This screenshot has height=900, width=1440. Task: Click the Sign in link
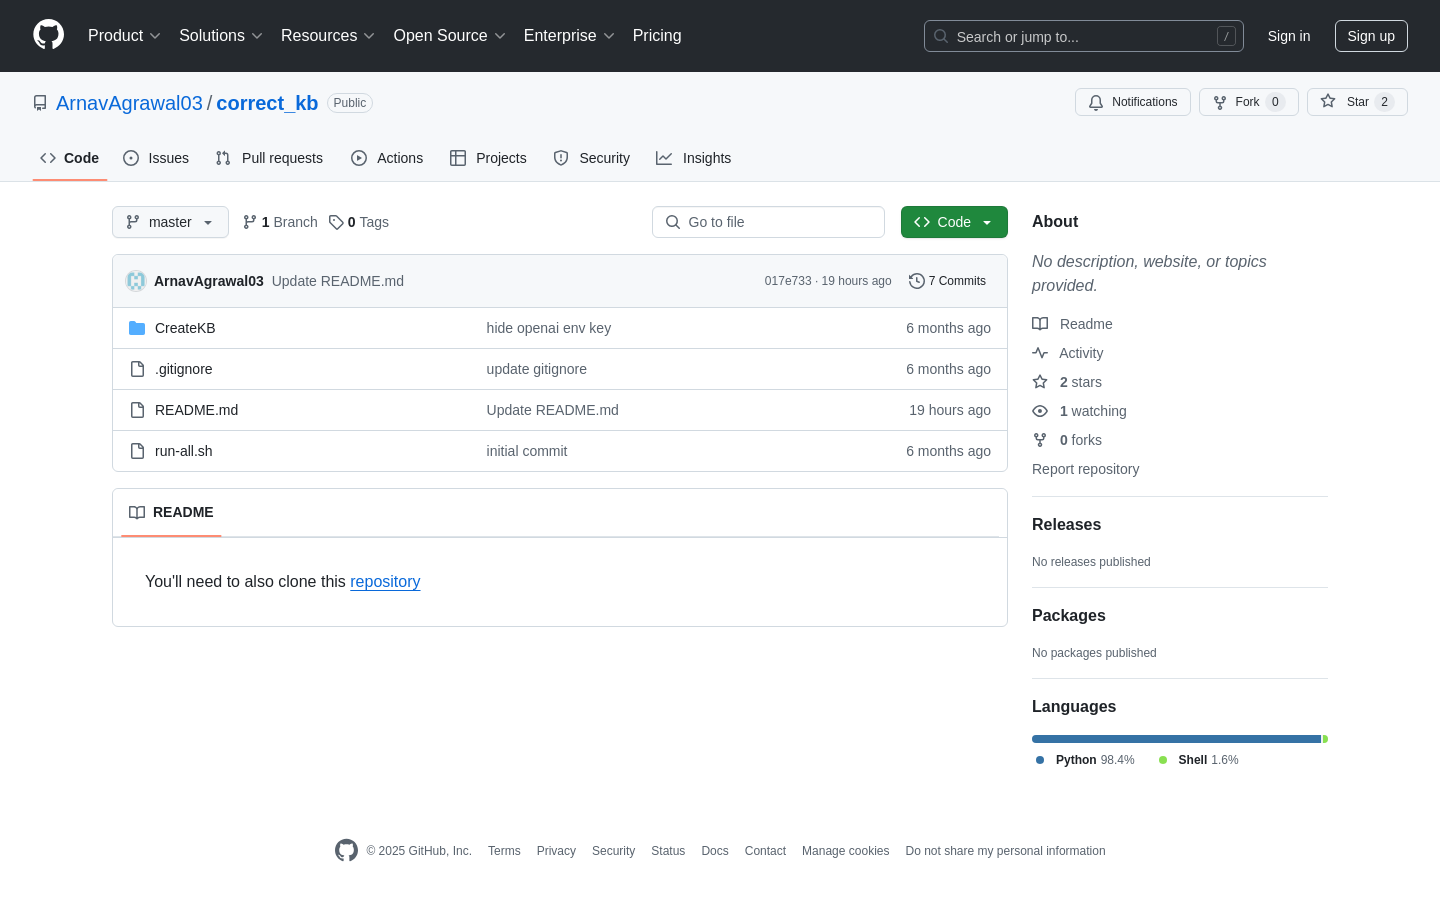point(1289,36)
